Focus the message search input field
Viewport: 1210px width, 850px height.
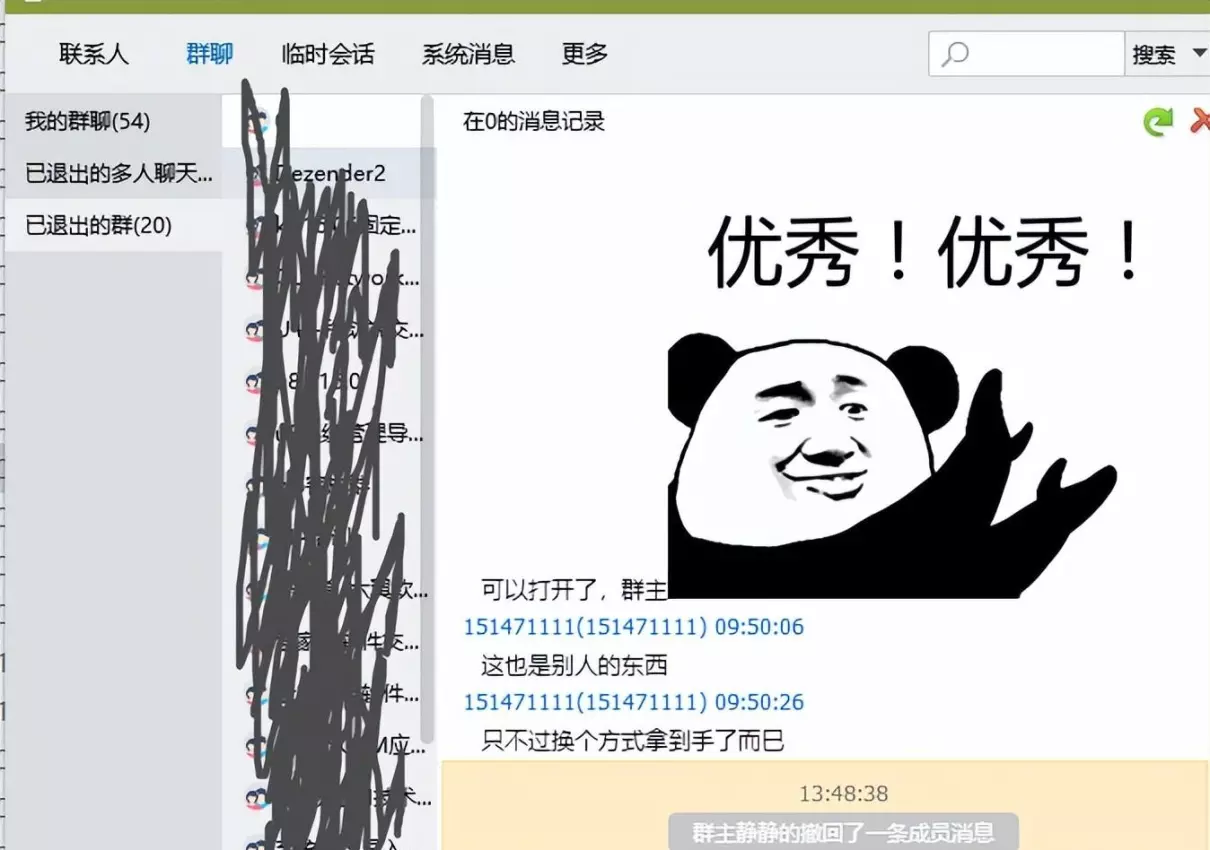(x=1027, y=54)
